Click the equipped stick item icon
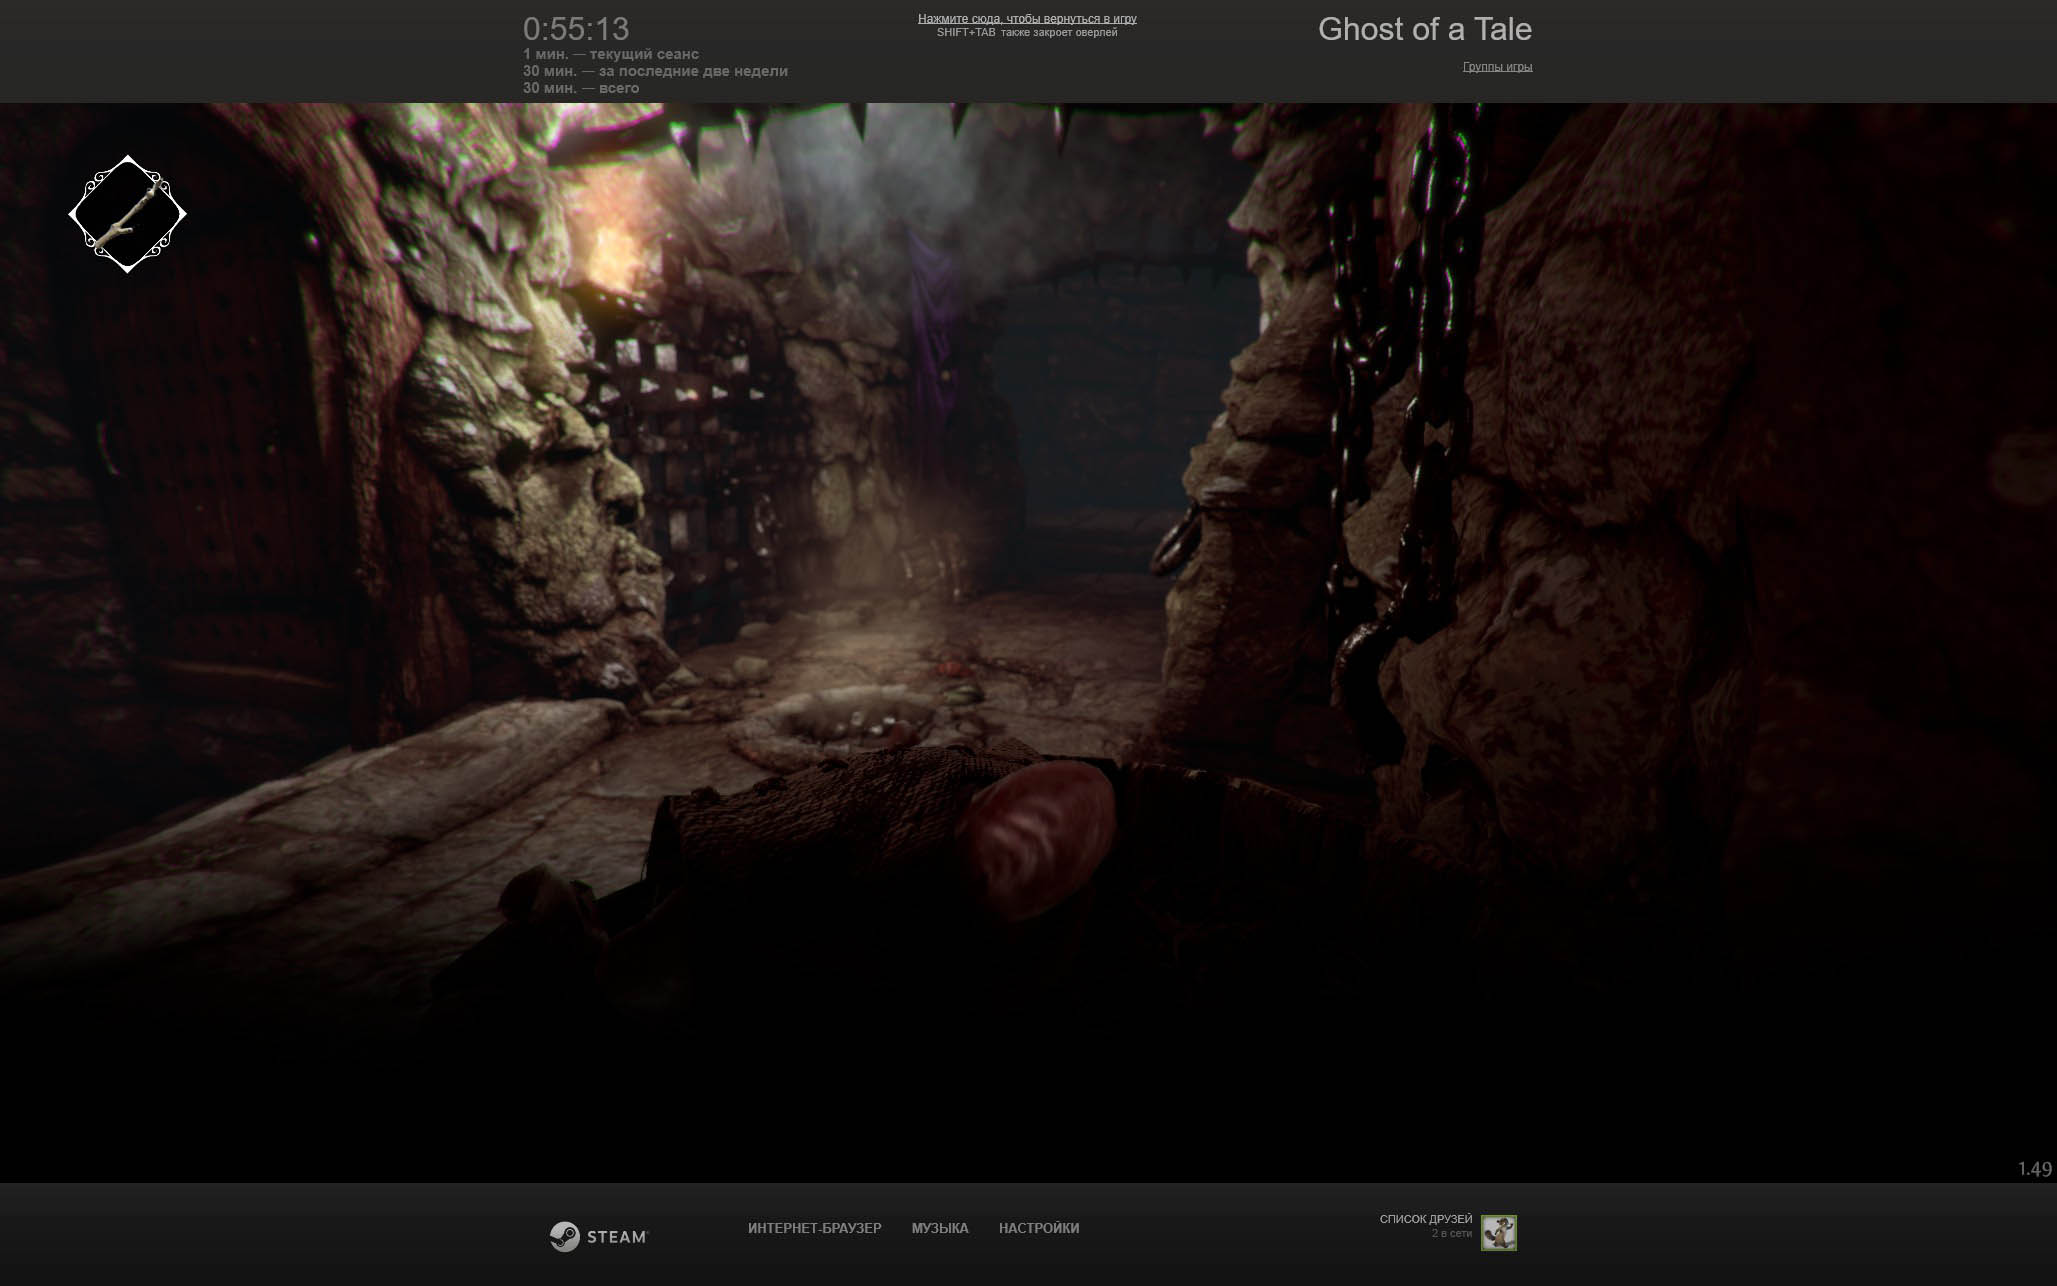This screenshot has width=2057, height=1286. click(x=127, y=214)
